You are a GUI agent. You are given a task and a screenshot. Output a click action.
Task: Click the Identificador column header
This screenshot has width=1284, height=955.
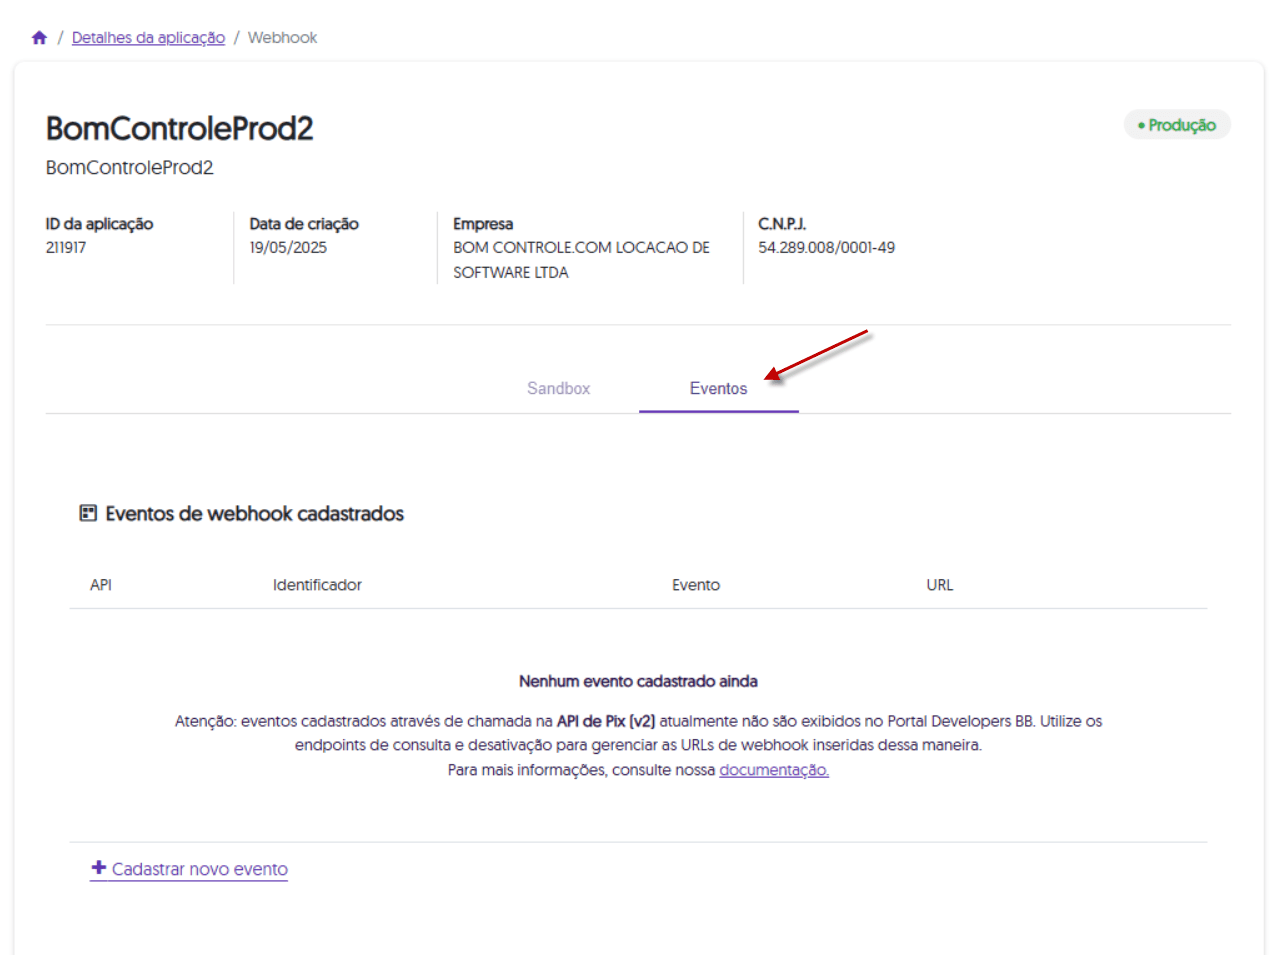[x=317, y=585]
